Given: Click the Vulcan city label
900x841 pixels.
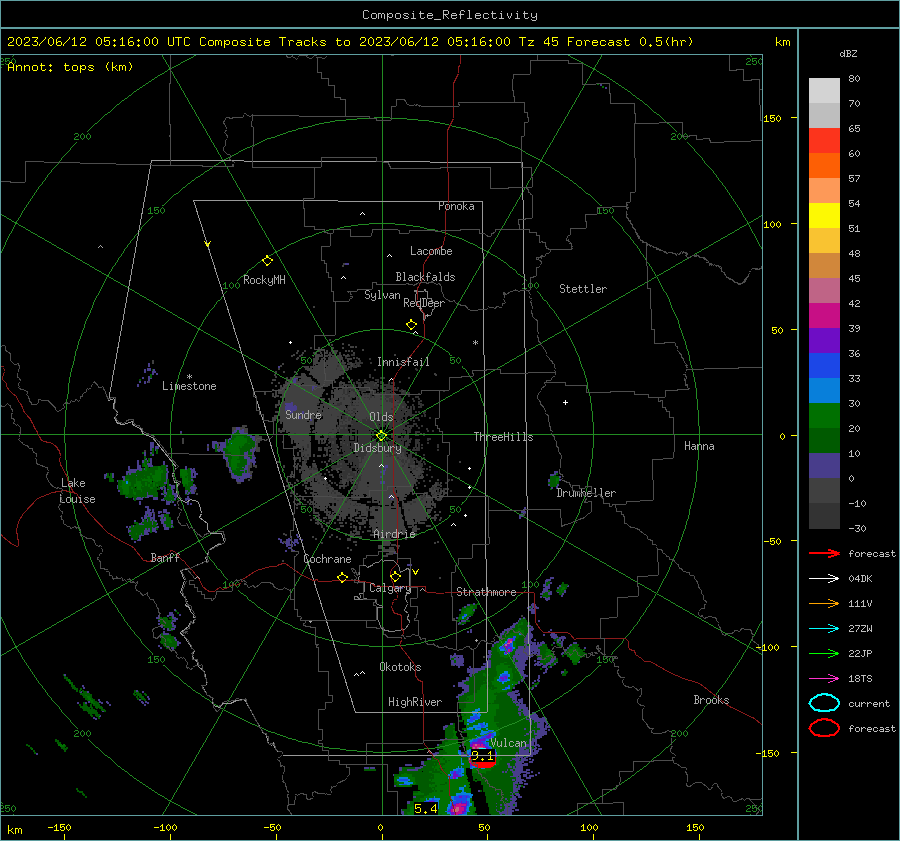Looking at the screenshot, I should pos(508,743).
